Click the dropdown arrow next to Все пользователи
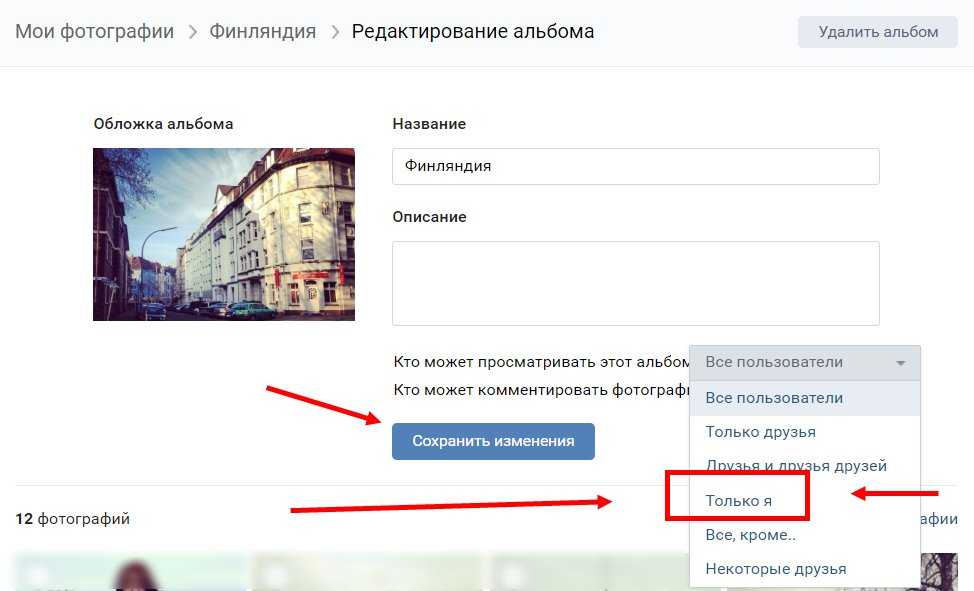This screenshot has width=974, height=591. (901, 363)
